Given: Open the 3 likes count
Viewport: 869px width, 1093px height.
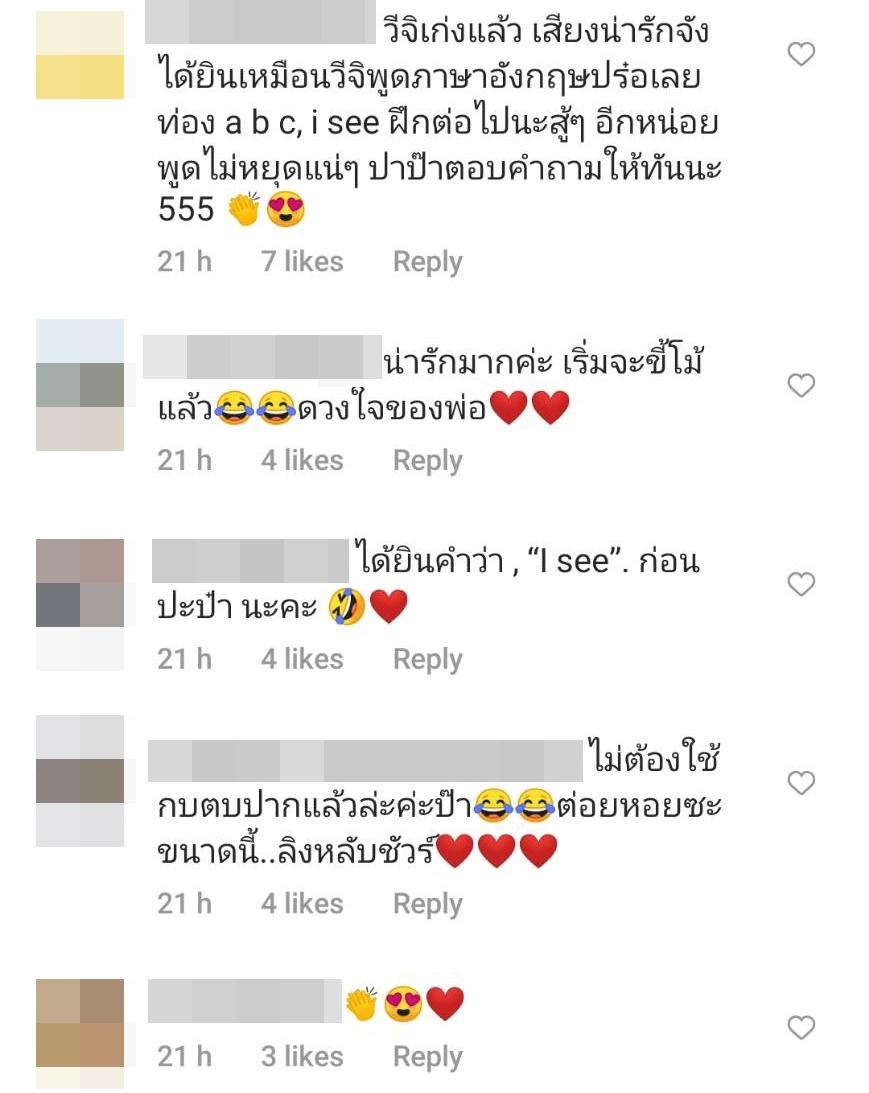Looking at the screenshot, I should [302, 1057].
